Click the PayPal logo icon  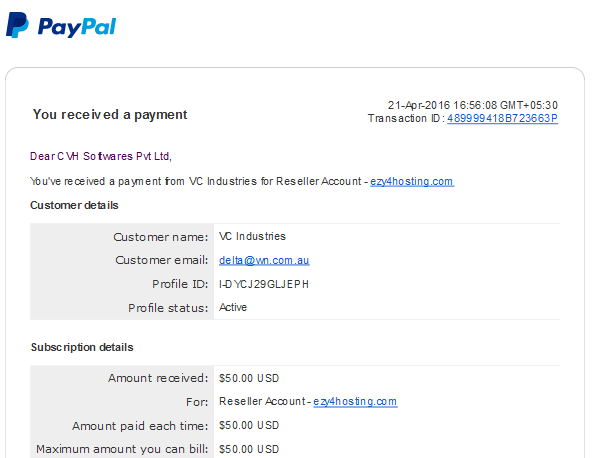point(17,25)
